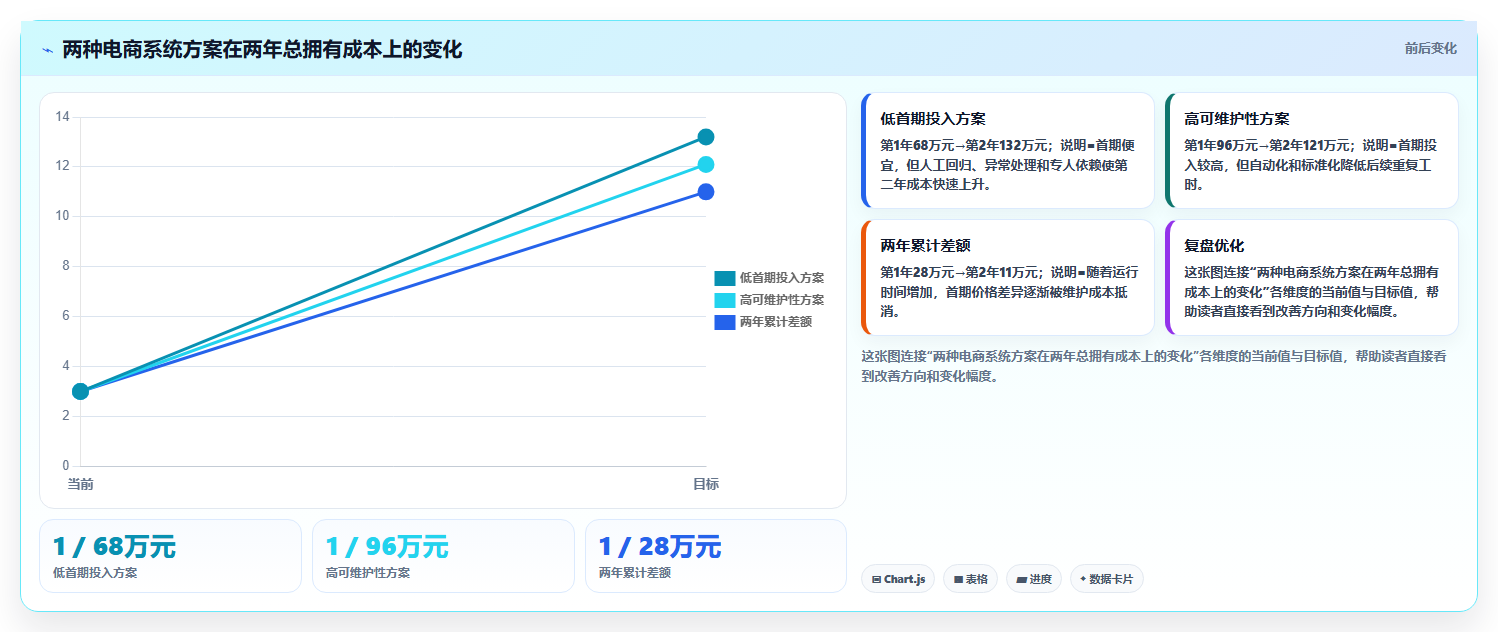Click the 表格 tag square icon
Viewport: 1498px width, 632px height.
[958, 579]
